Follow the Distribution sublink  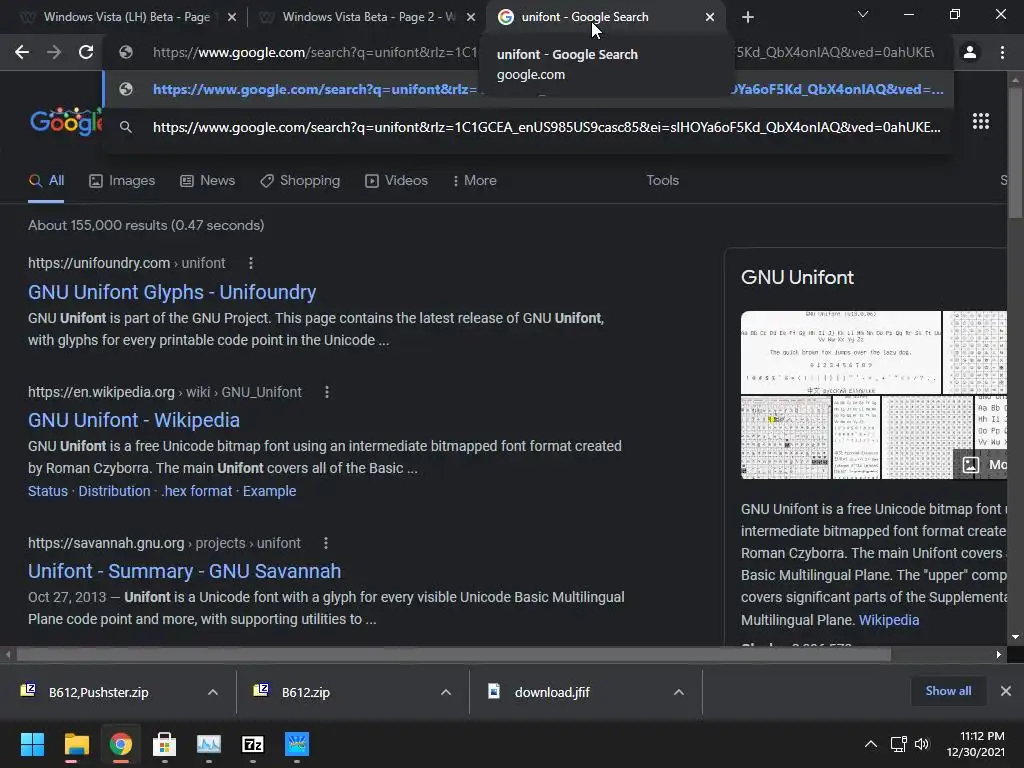click(x=114, y=491)
